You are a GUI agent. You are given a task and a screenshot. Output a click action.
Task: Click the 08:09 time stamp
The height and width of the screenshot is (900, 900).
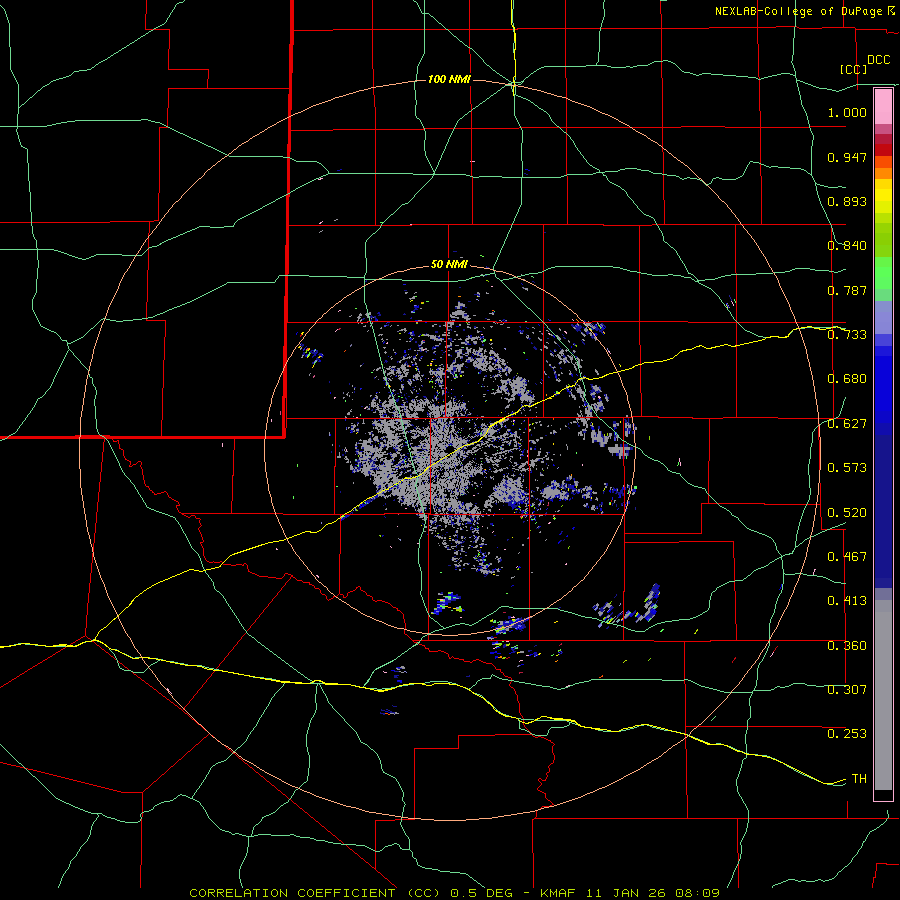[x=697, y=893]
